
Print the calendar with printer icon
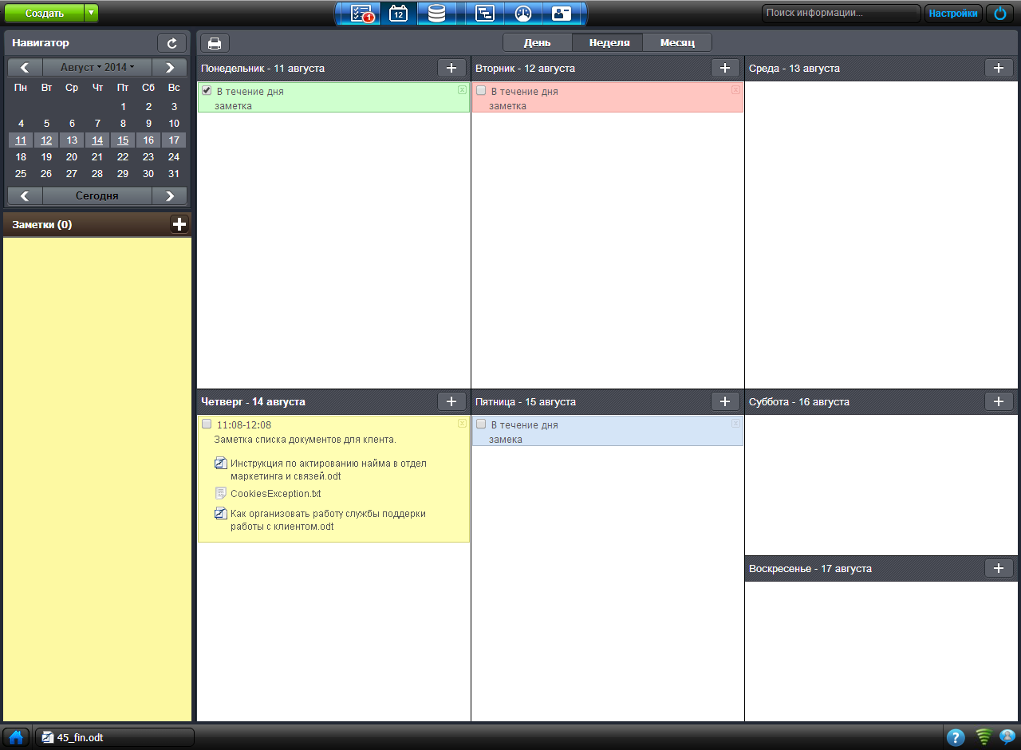pyautogui.click(x=214, y=43)
